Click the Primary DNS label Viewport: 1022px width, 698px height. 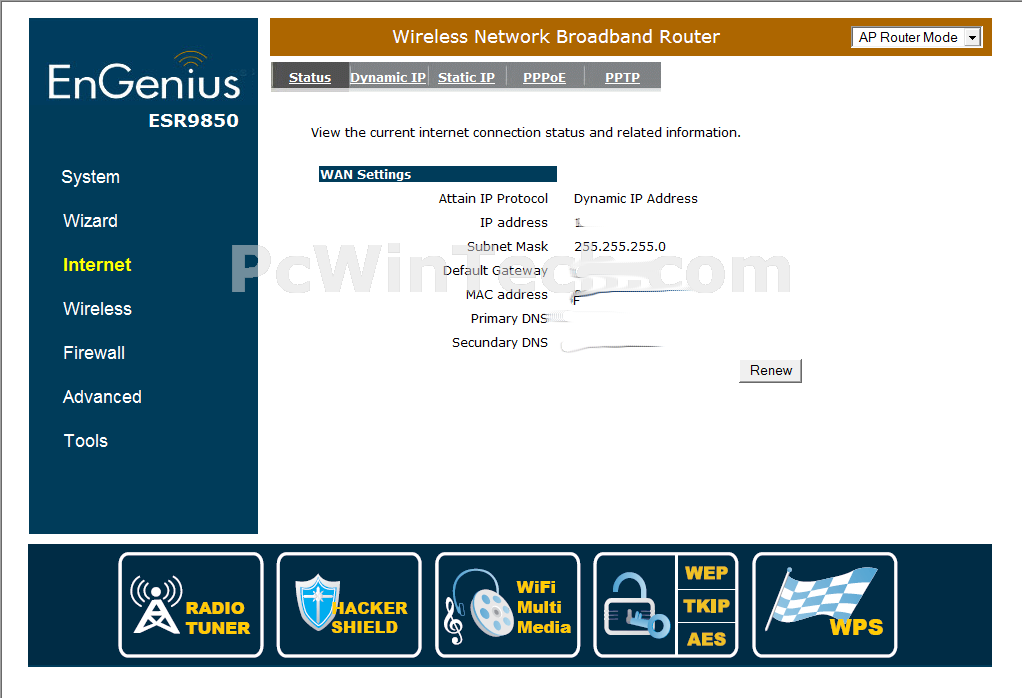509,319
